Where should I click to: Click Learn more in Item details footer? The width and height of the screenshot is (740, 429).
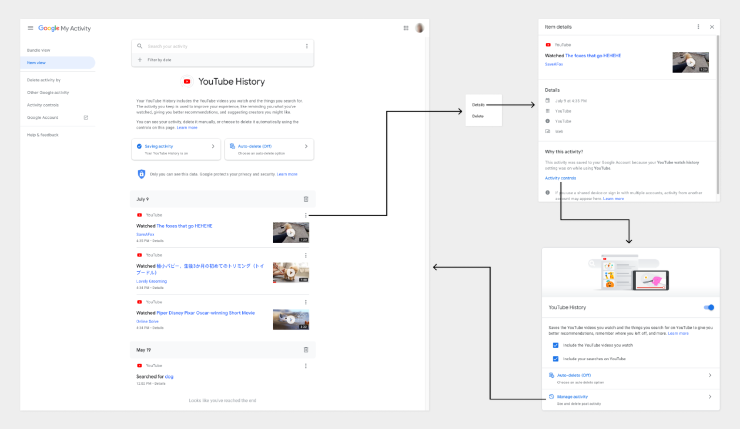(x=613, y=199)
